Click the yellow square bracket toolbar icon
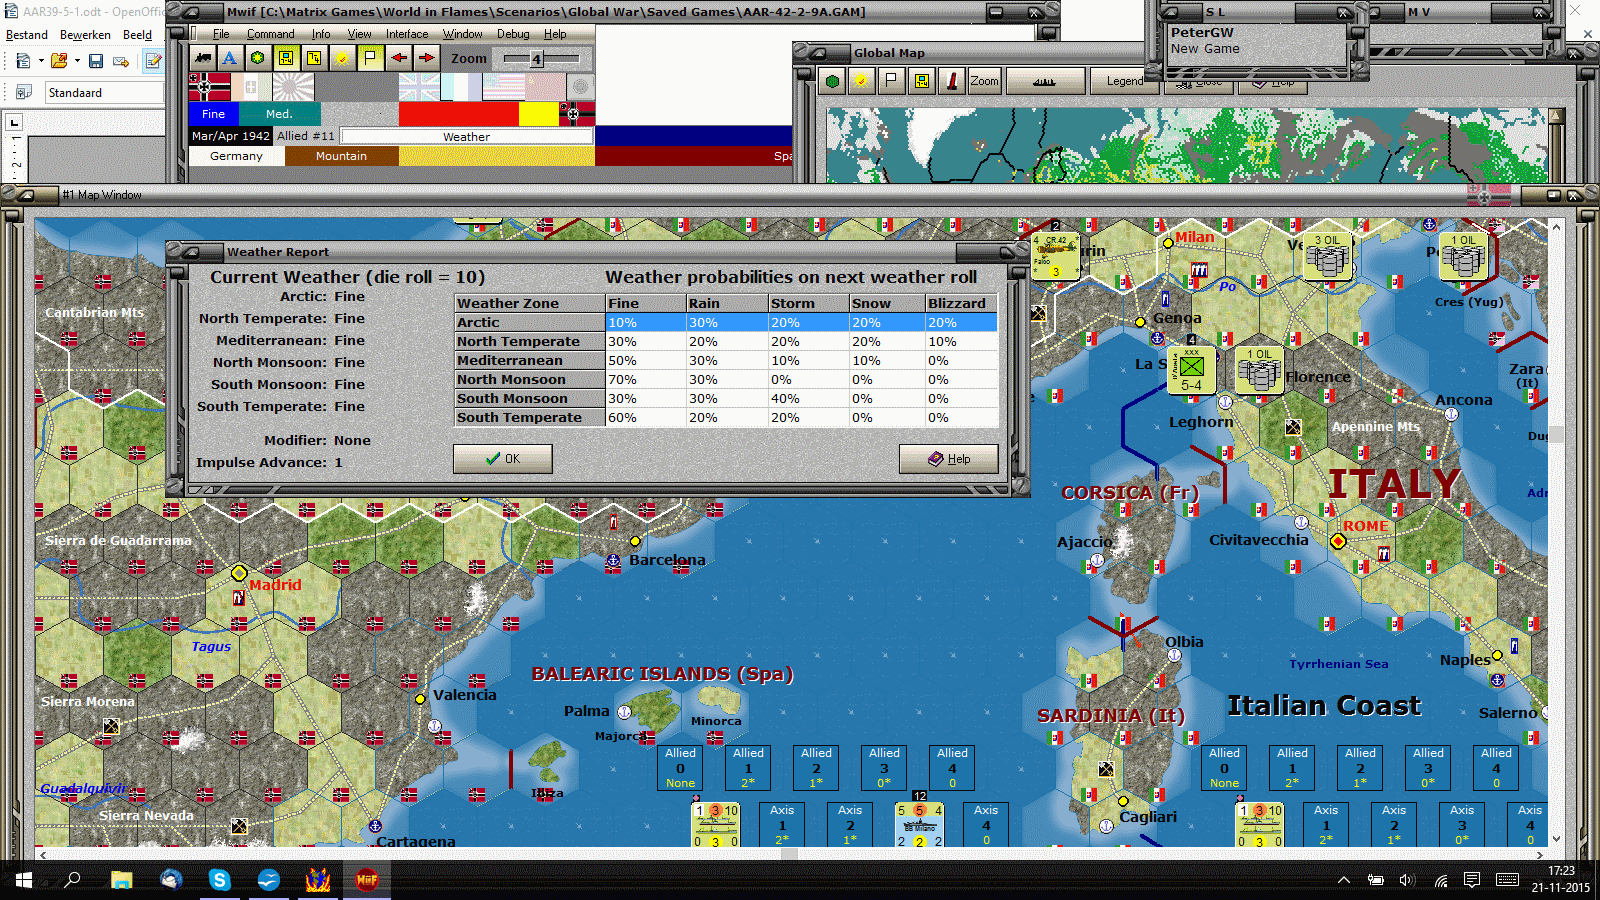The image size is (1600, 900). (x=314, y=58)
